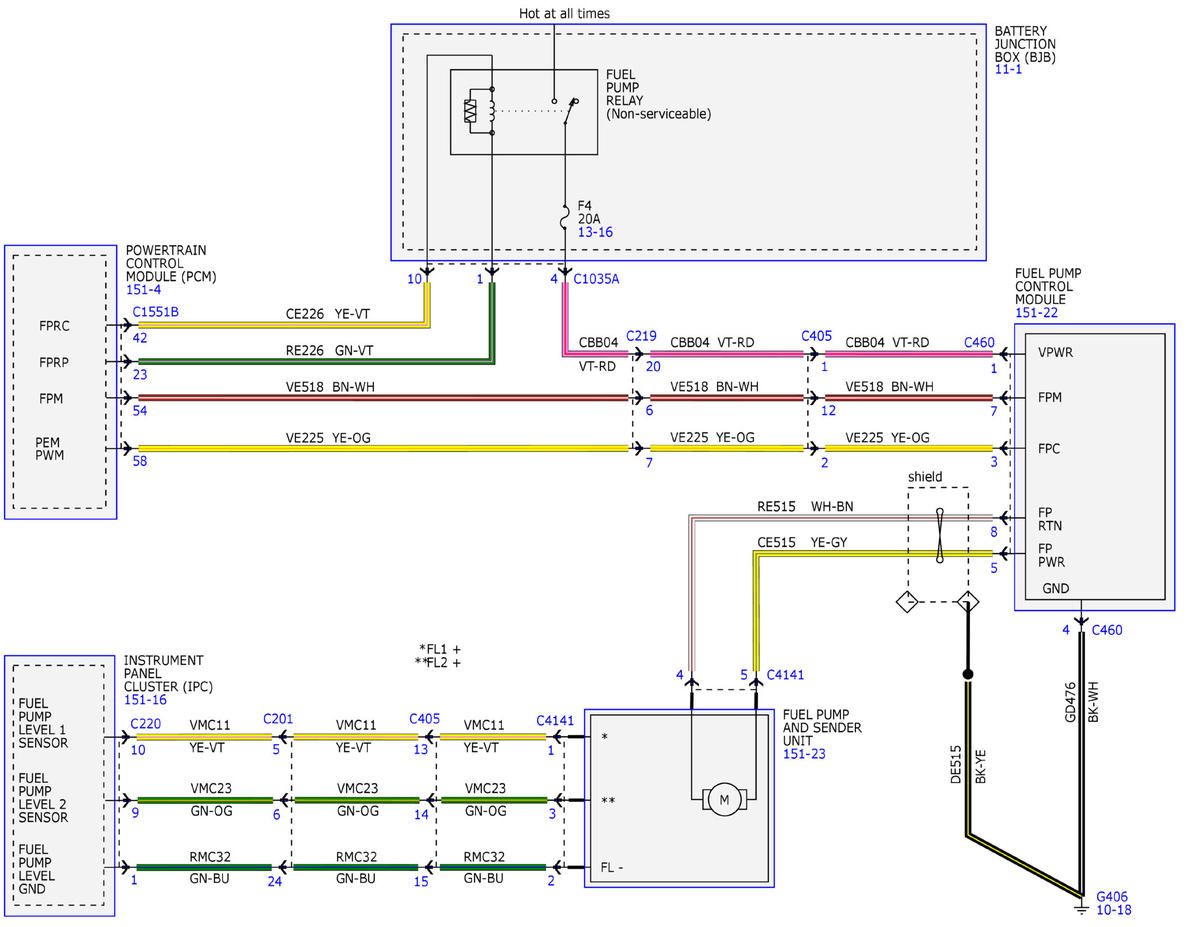Click the "FP PWR" pin label

[1052, 554]
